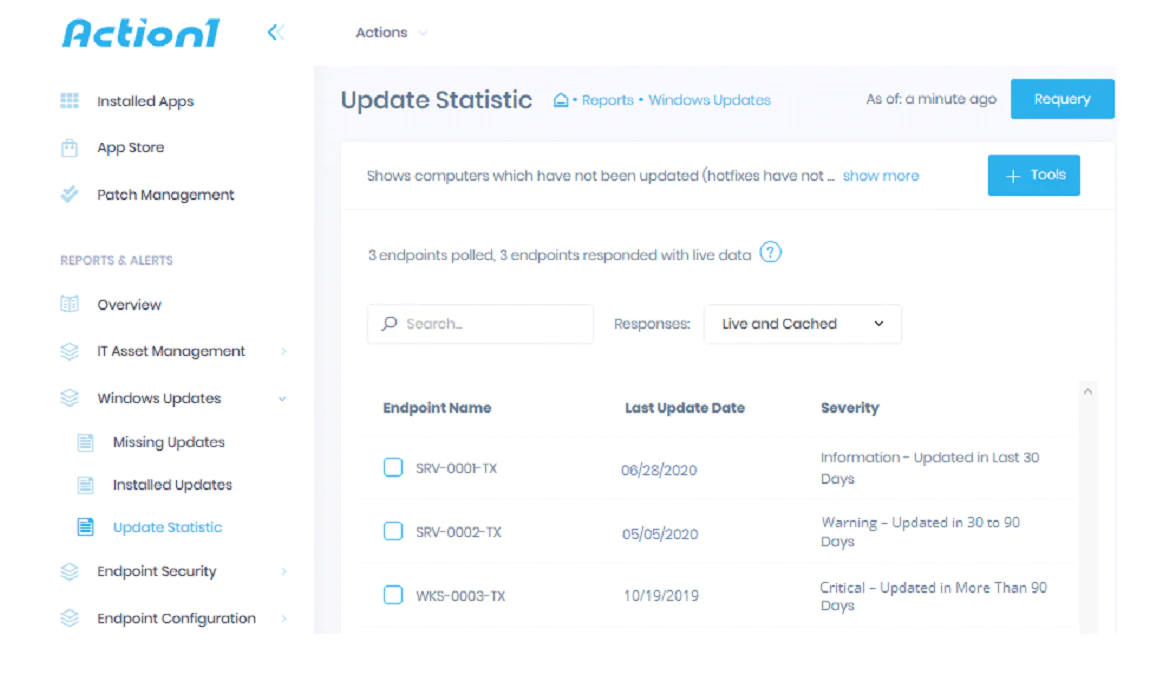Click the question mark help icon
This screenshot has width=1152, height=681.
770,254
